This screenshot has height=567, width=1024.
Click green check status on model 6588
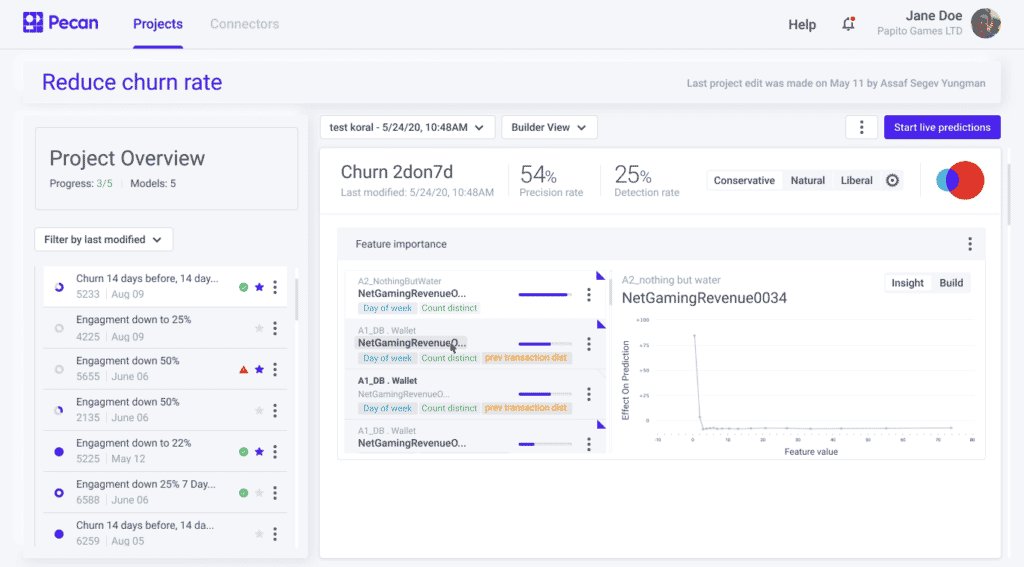[x=244, y=493]
